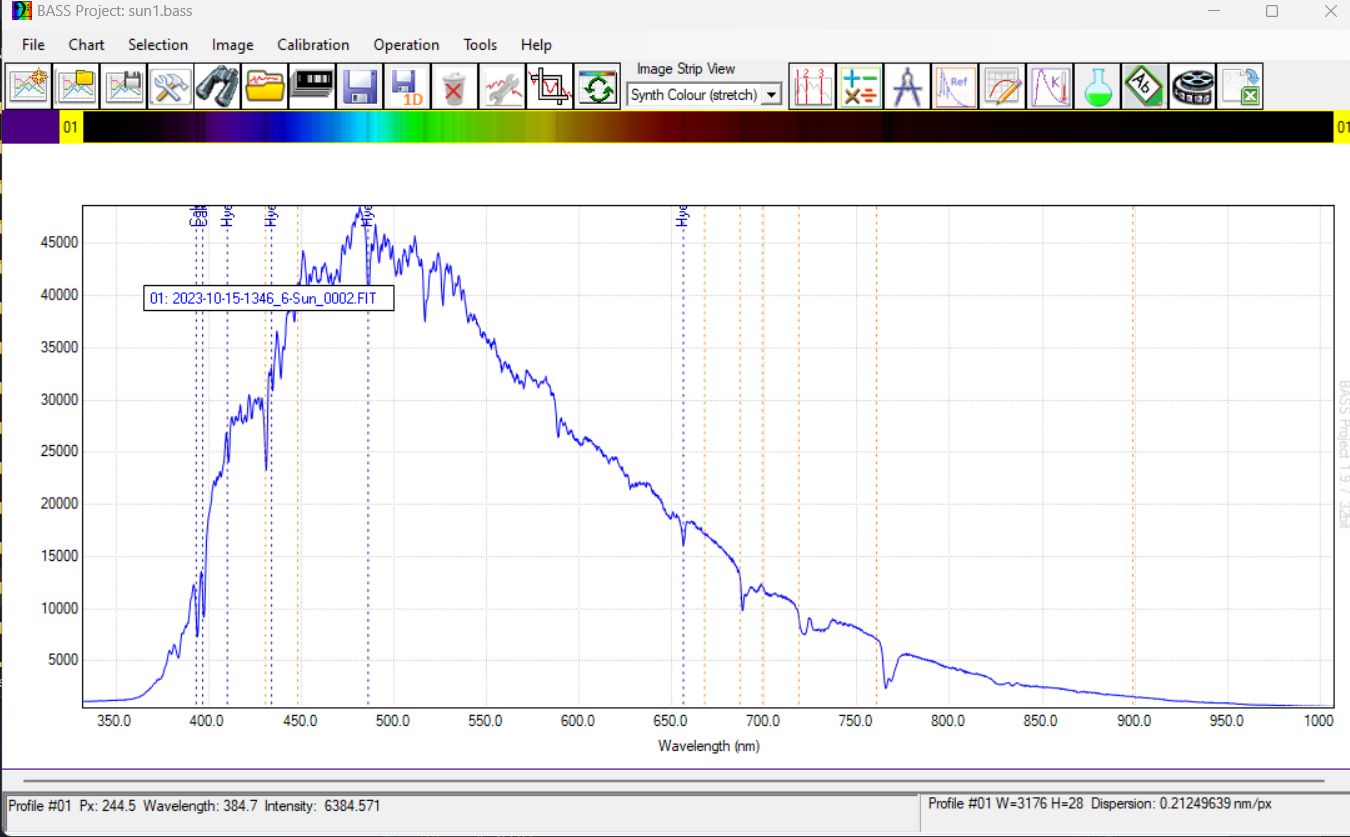Open the plus-minus-multiply-divide math operations icon

coord(860,87)
